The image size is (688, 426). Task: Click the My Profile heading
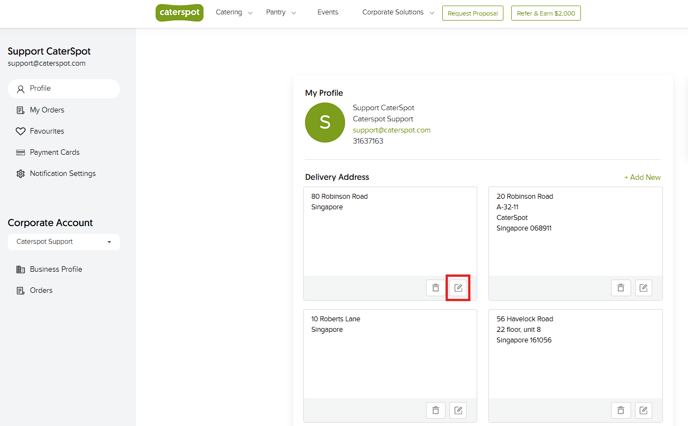(x=324, y=93)
